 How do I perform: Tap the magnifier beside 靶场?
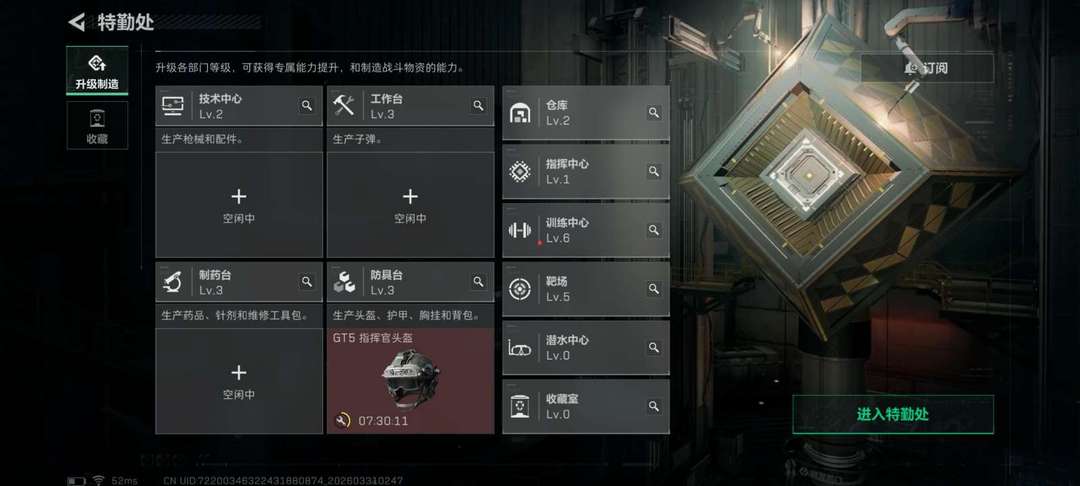tap(654, 288)
